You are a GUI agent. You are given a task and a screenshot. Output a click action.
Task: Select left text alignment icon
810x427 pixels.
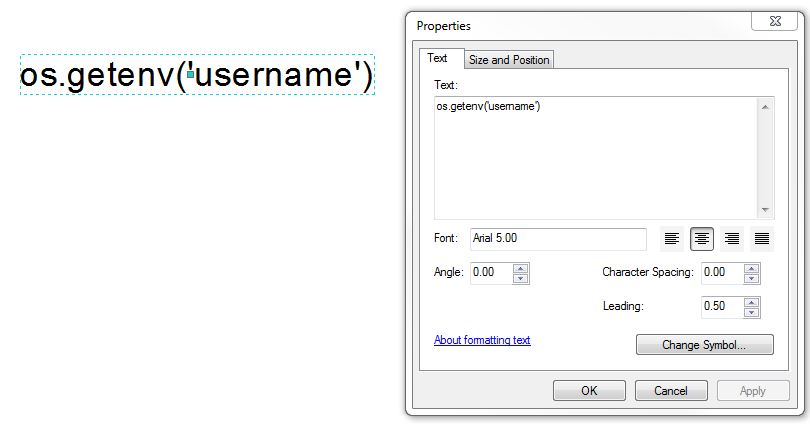pyautogui.click(x=672, y=239)
